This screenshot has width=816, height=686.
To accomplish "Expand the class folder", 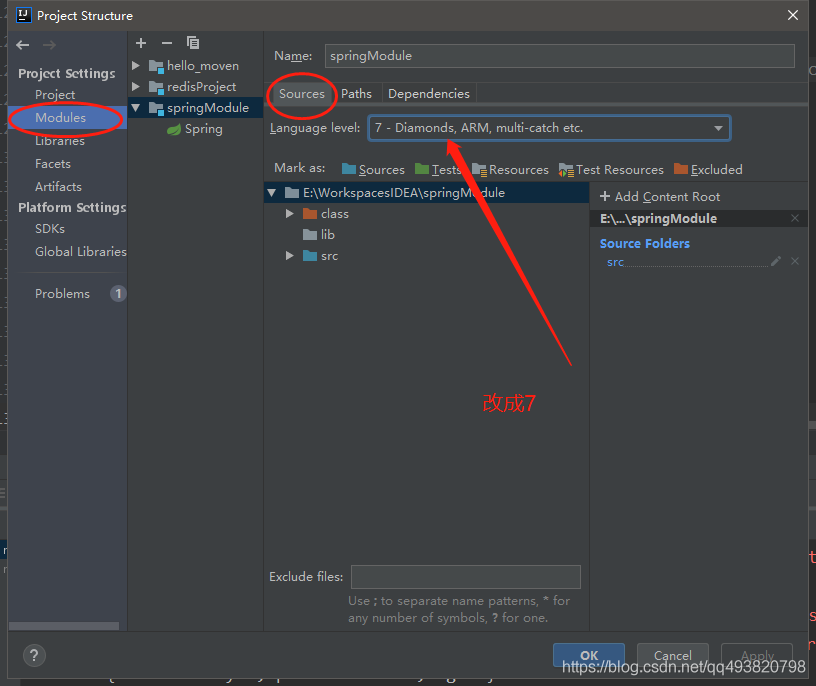I will coord(290,214).
